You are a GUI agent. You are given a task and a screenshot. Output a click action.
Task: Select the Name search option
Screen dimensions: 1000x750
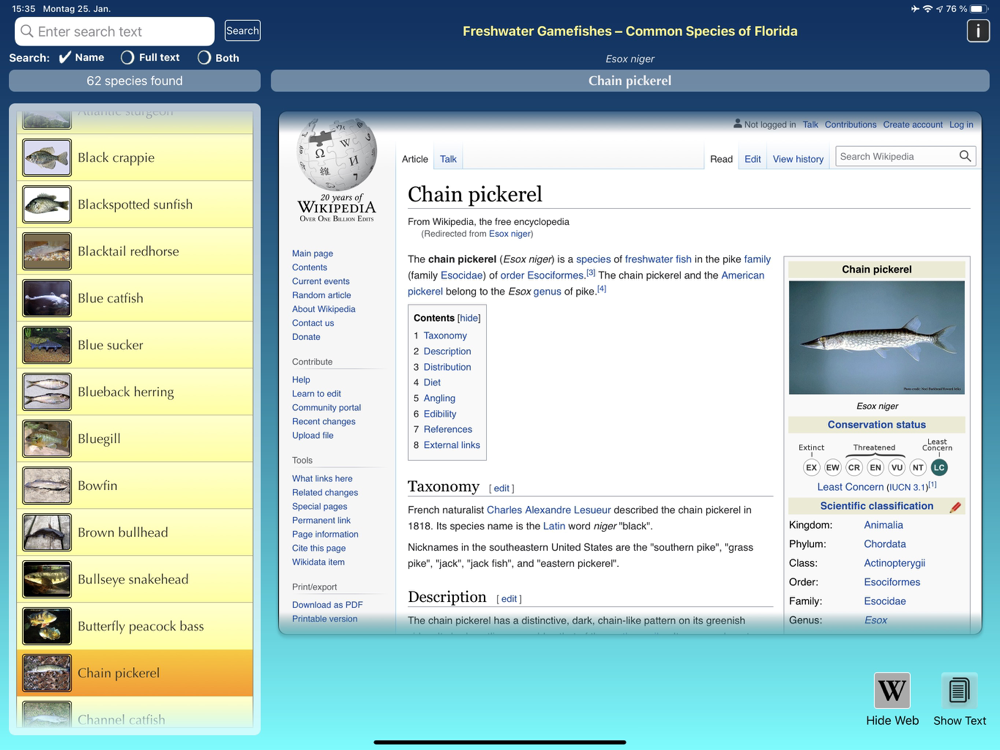click(82, 57)
